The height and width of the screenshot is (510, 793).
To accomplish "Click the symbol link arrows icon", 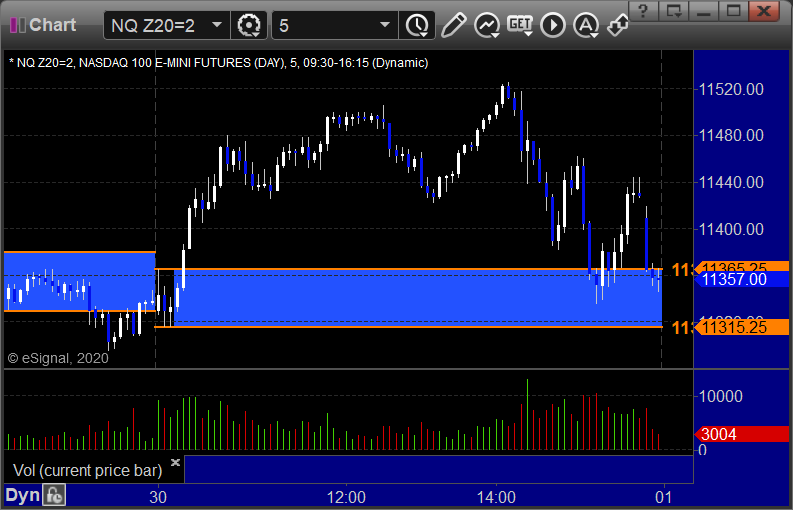I will [618, 25].
